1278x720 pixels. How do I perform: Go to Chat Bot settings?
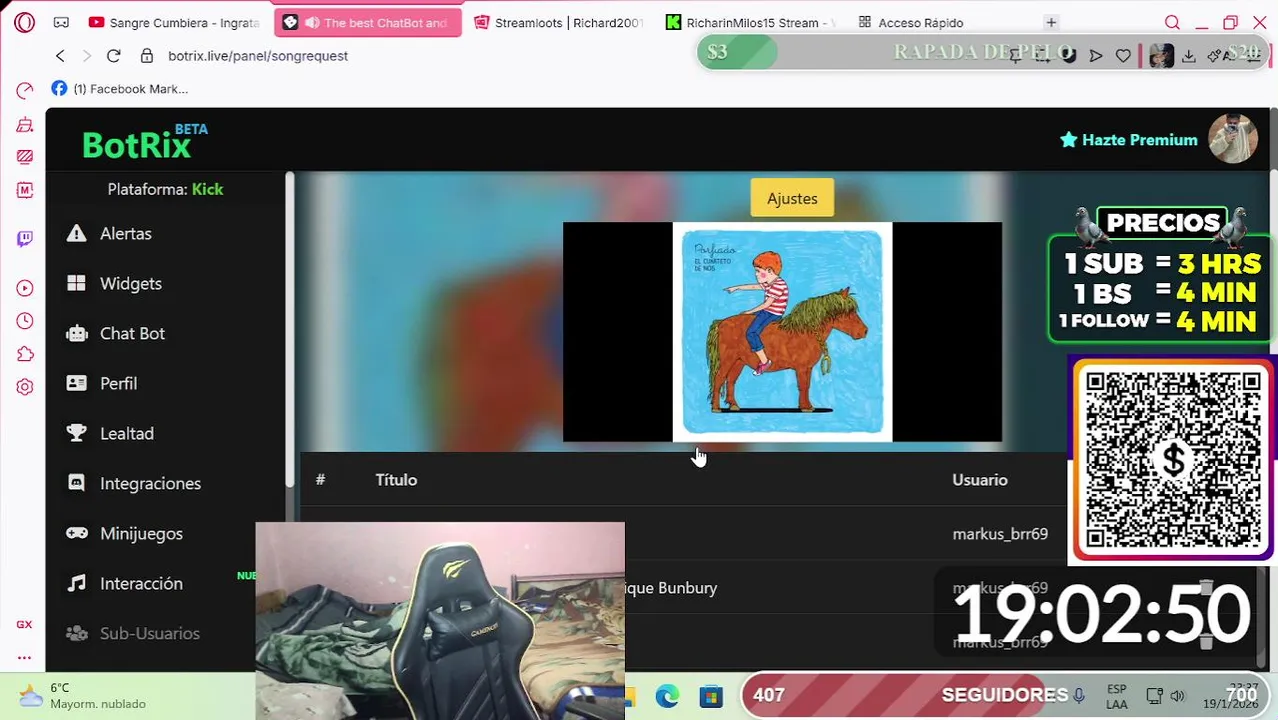pyautogui.click(x=132, y=333)
